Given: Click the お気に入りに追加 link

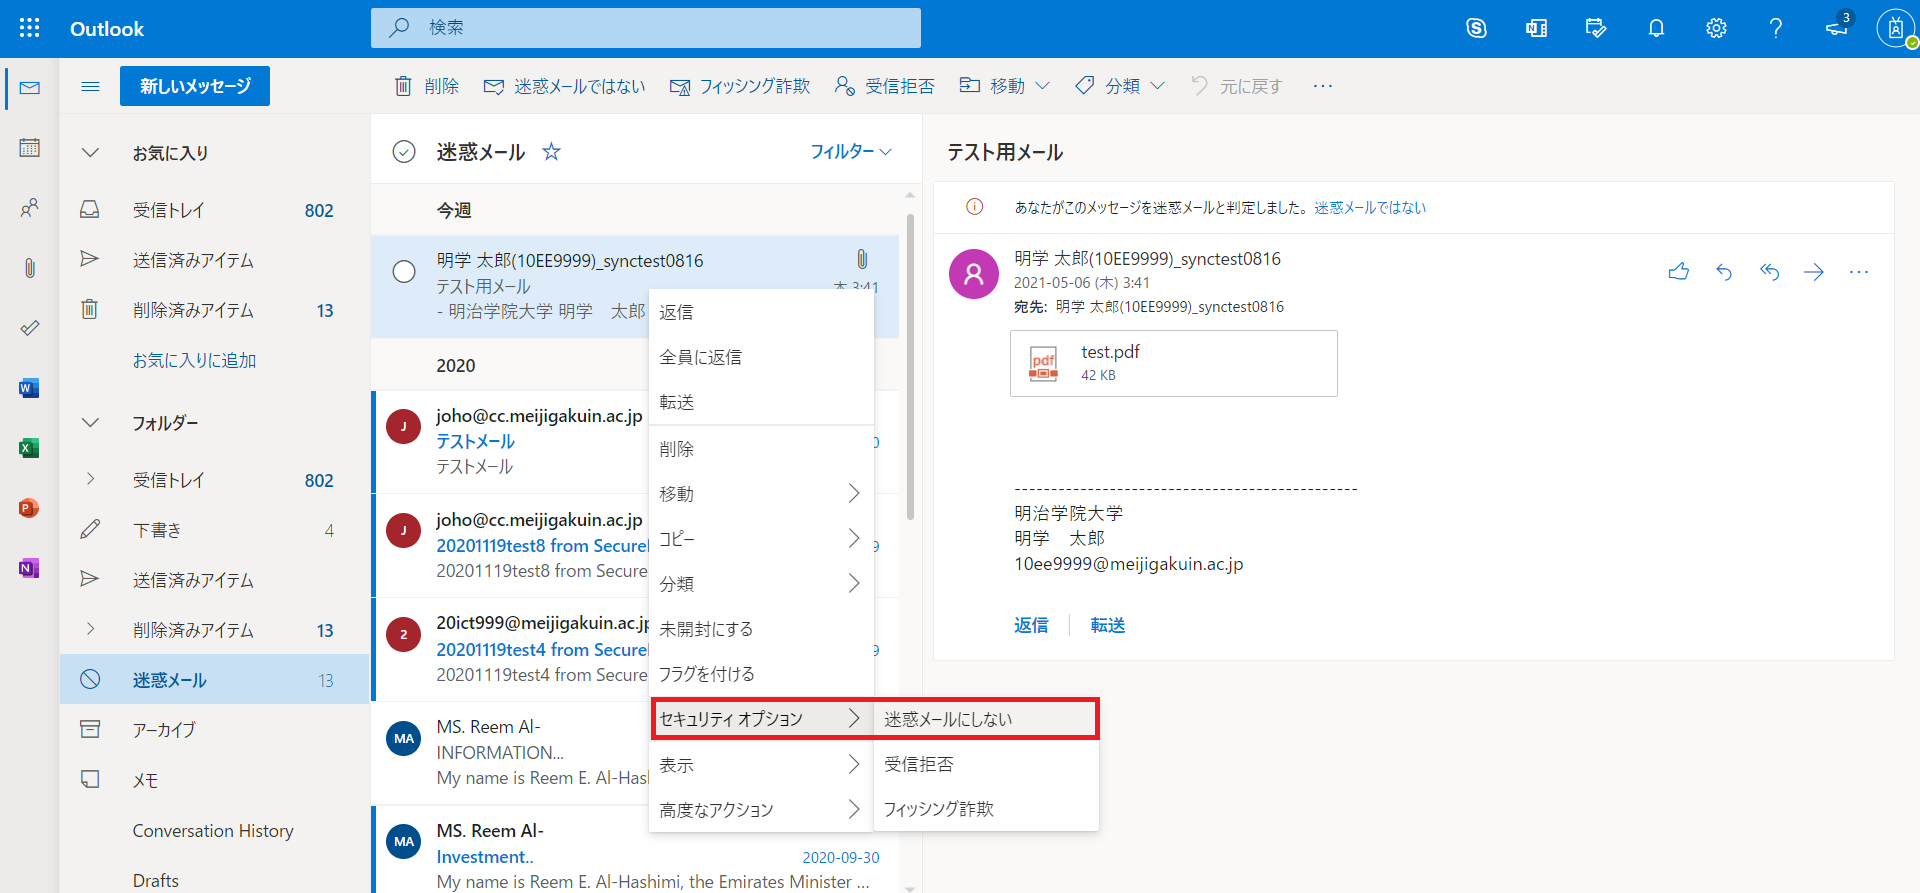Looking at the screenshot, I should (194, 360).
